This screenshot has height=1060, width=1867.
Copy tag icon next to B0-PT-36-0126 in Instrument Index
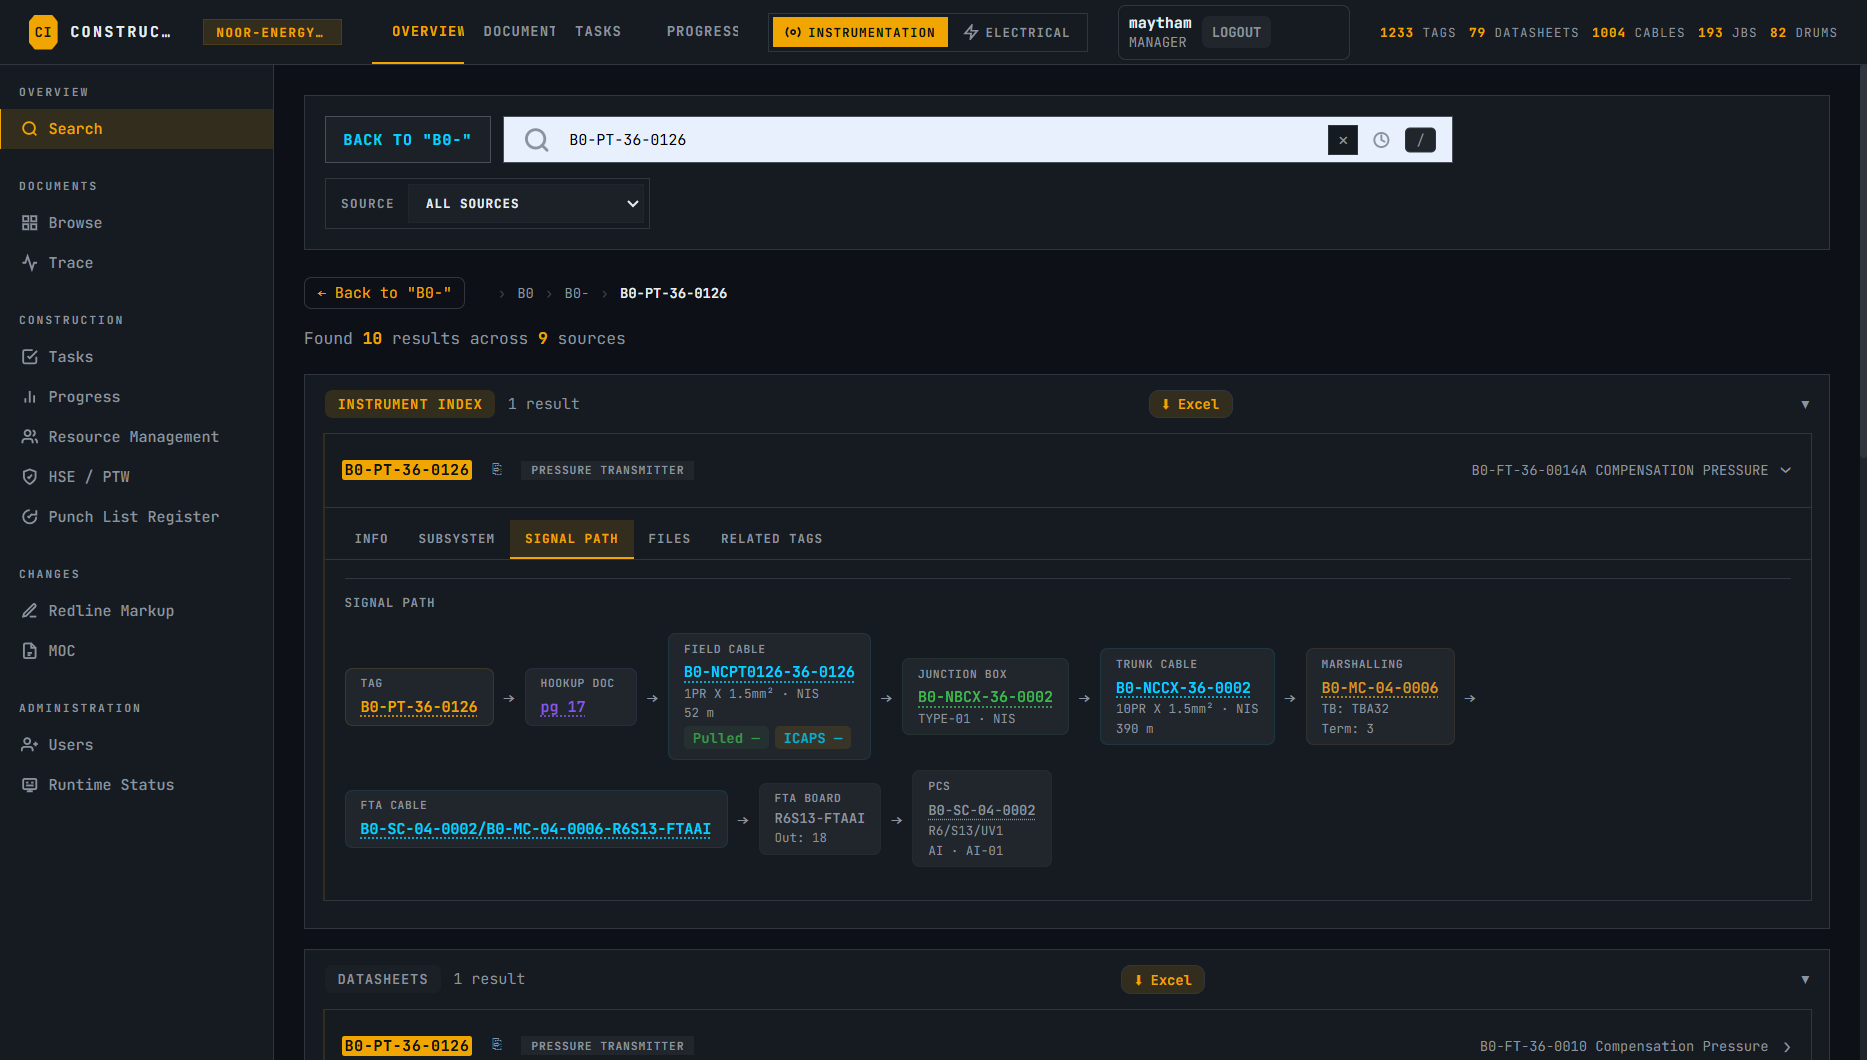[x=497, y=469]
